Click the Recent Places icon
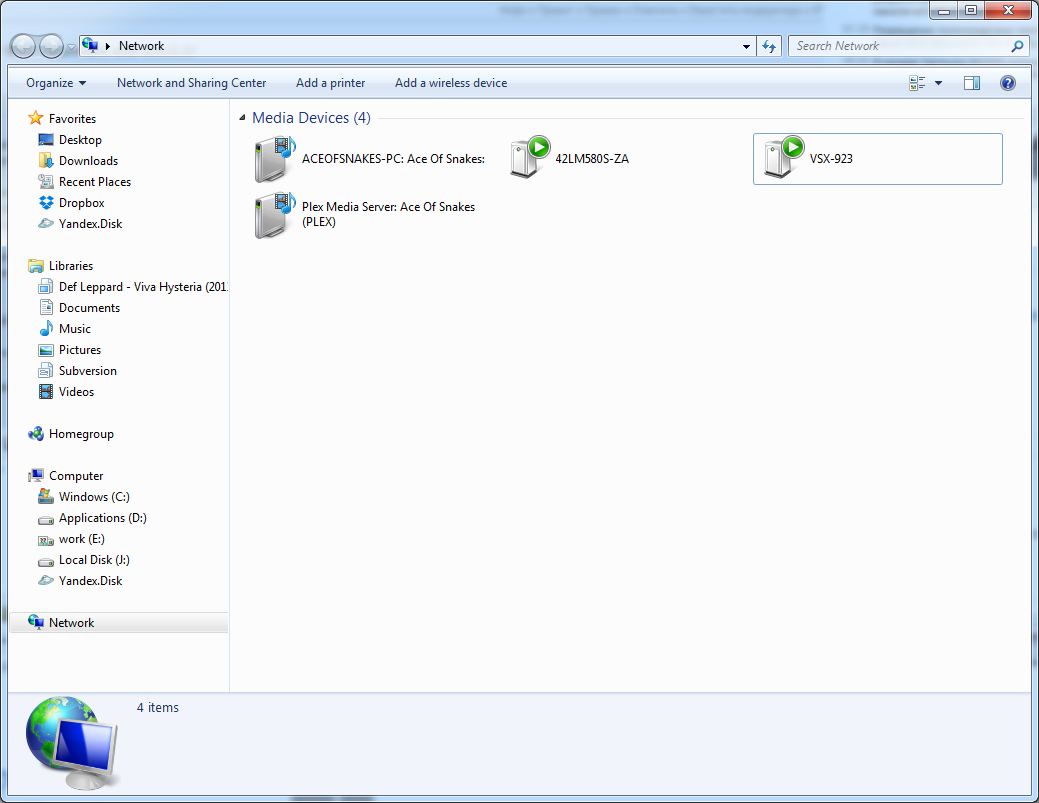Screen dimensions: 1039x803 point(46,182)
